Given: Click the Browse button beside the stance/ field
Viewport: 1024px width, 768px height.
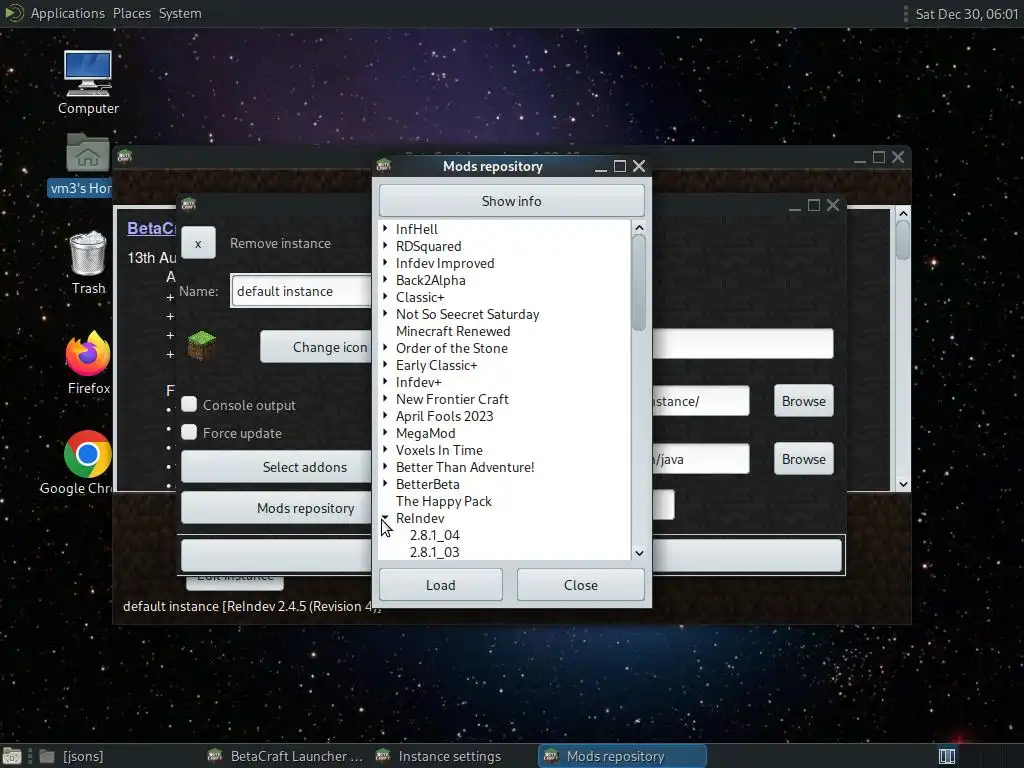Looking at the screenshot, I should coord(803,401).
